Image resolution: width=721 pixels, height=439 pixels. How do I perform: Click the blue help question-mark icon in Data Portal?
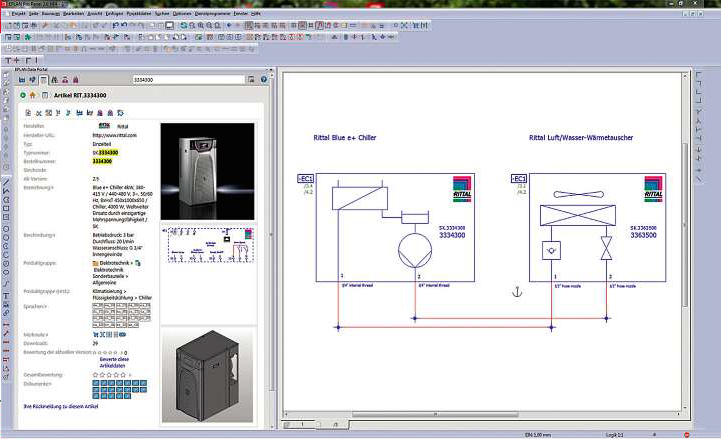(x=264, y=80)
